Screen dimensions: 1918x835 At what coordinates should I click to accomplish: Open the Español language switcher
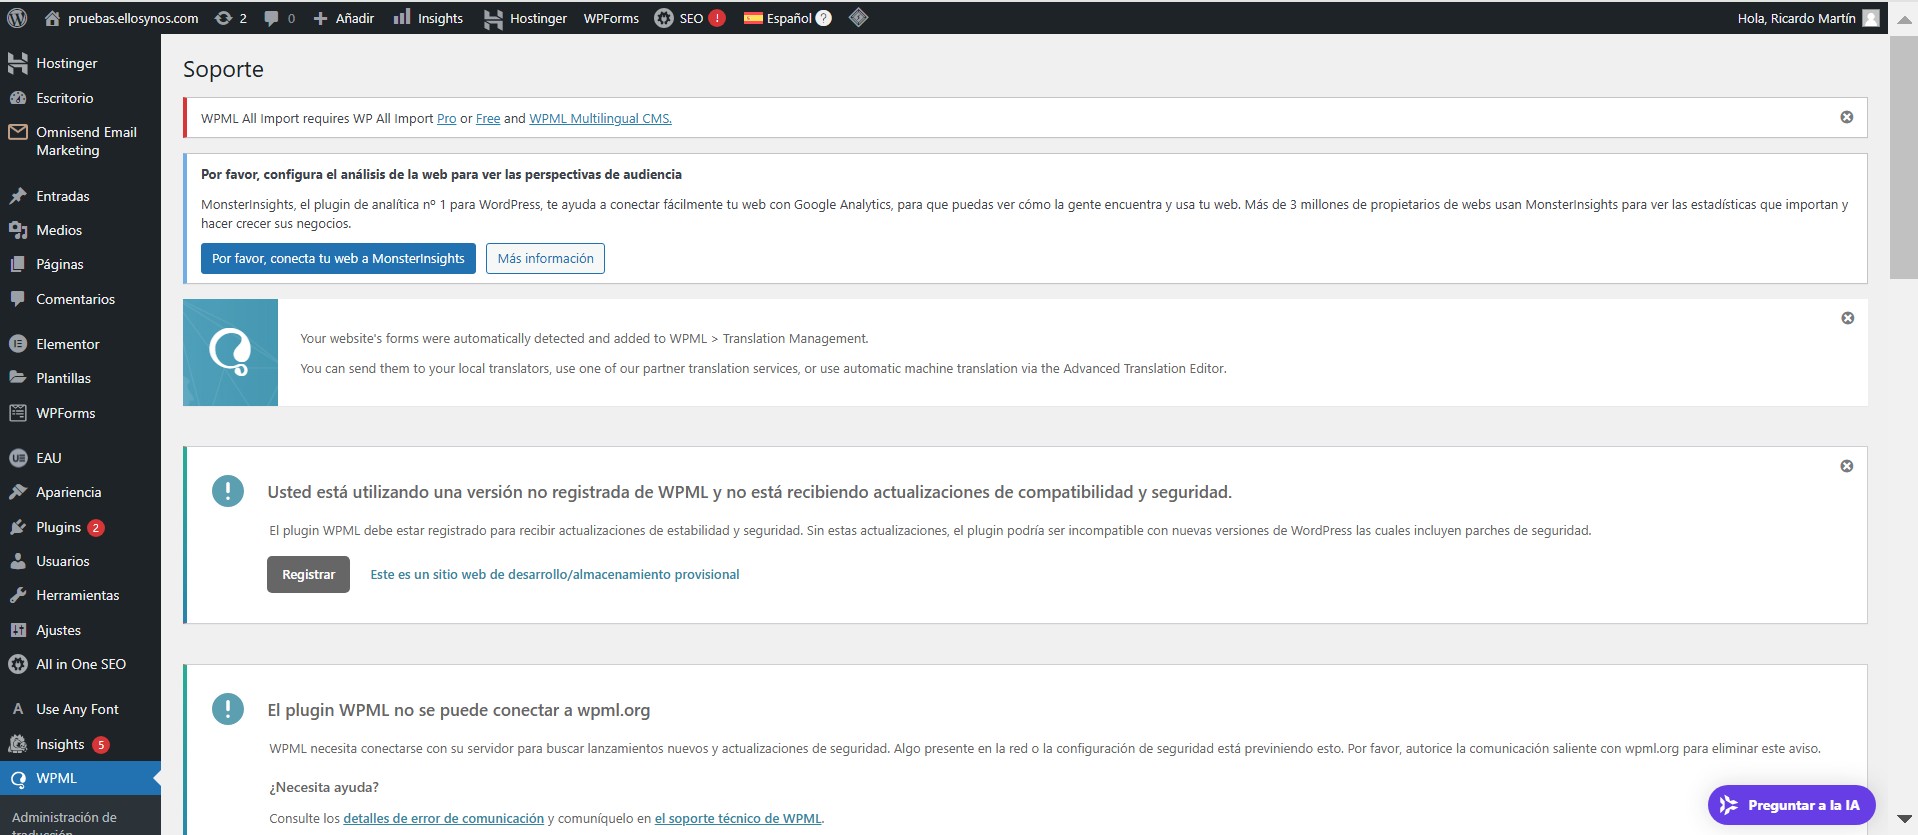tap(778, 18)
